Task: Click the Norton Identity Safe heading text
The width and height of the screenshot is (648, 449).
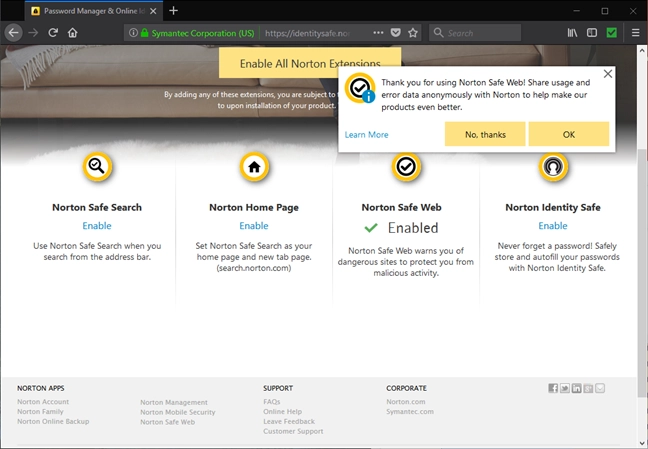Action: (553, 208)
